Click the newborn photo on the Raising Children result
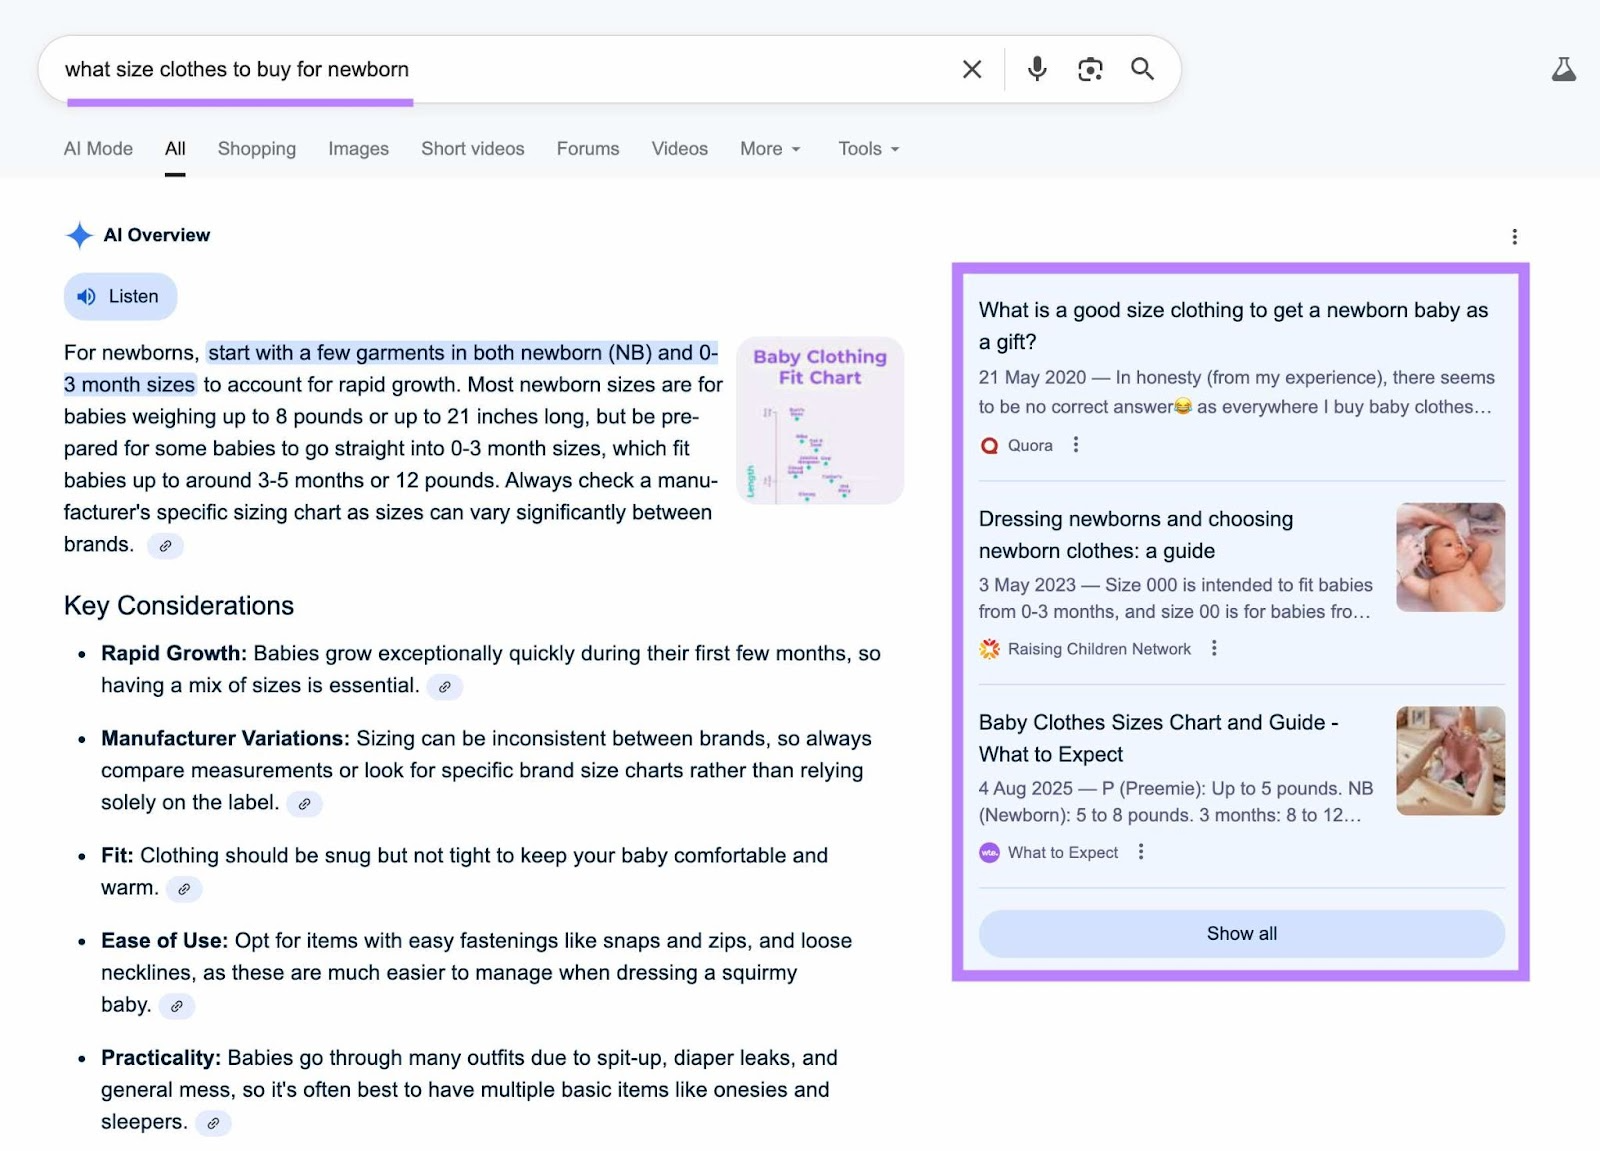The image size is (1600, 1151). (1450, 557)
